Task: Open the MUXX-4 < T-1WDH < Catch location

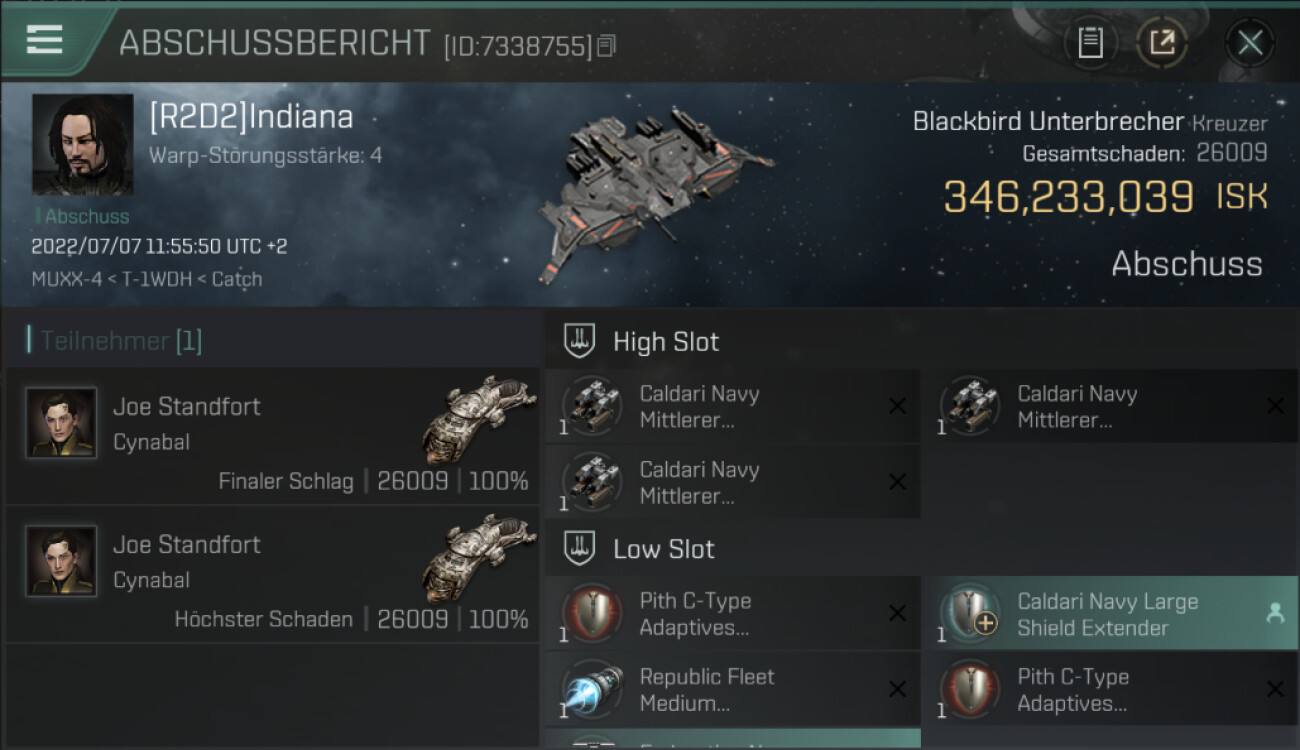Action: click(x=146, y=279)
